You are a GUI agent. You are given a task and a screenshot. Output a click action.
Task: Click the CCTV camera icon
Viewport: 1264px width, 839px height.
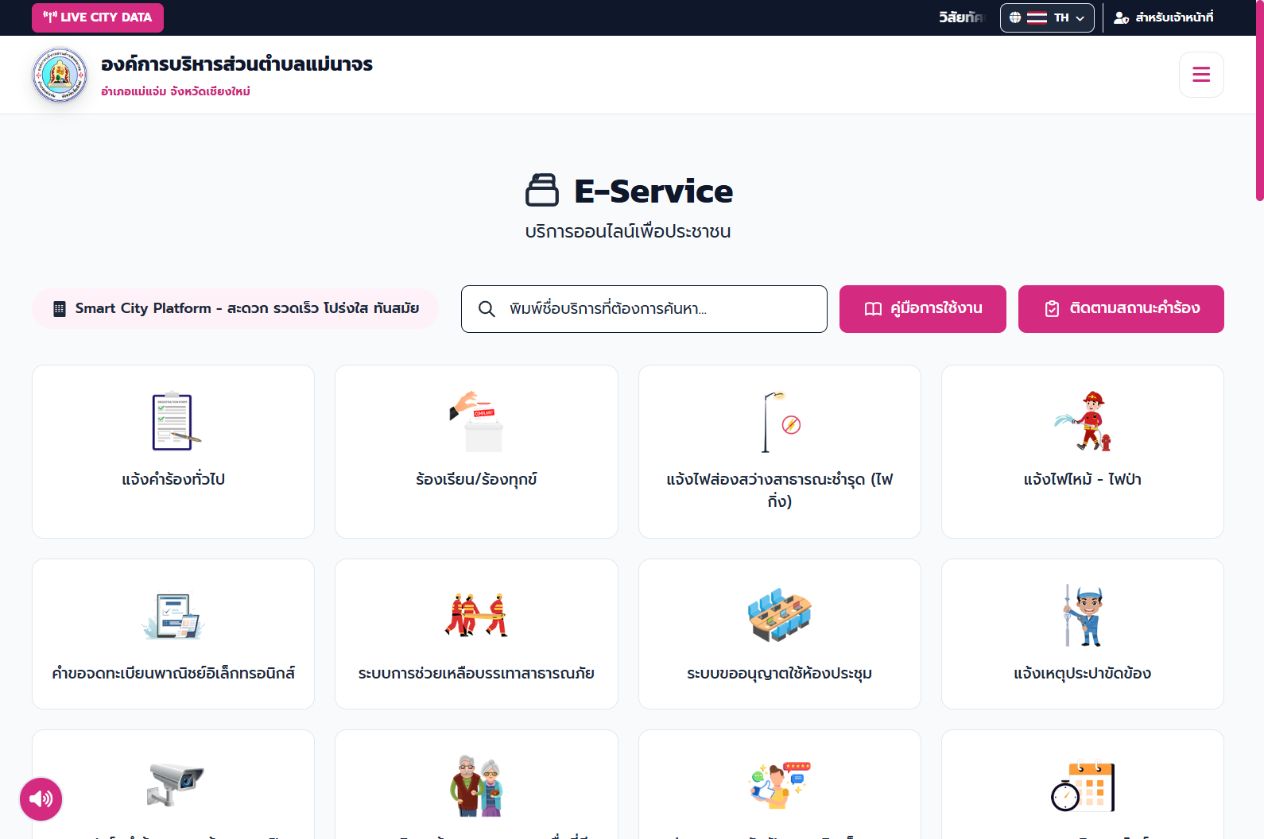[x=174, y=783]
